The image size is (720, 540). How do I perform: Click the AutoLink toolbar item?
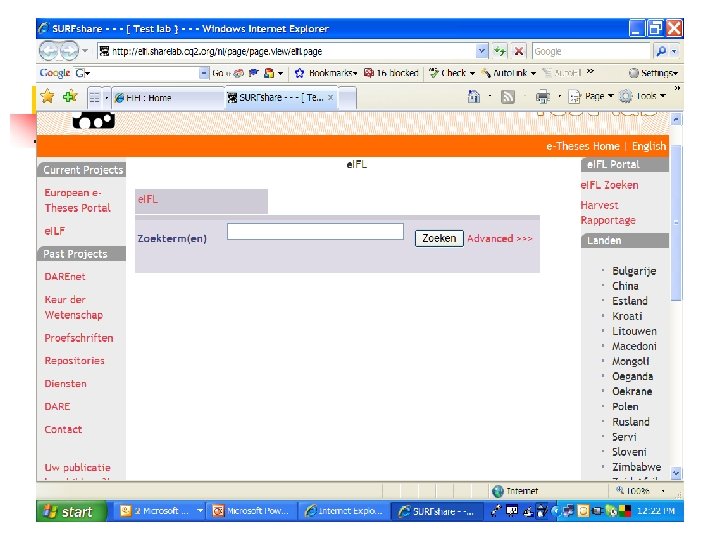tap(508, 73)
